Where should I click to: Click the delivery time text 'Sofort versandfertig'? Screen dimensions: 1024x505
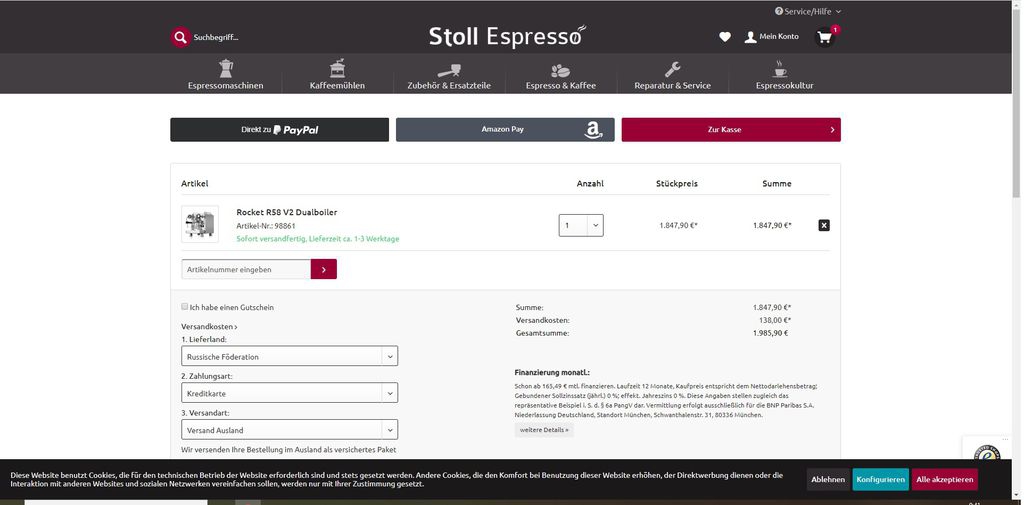tap(317, 238)
